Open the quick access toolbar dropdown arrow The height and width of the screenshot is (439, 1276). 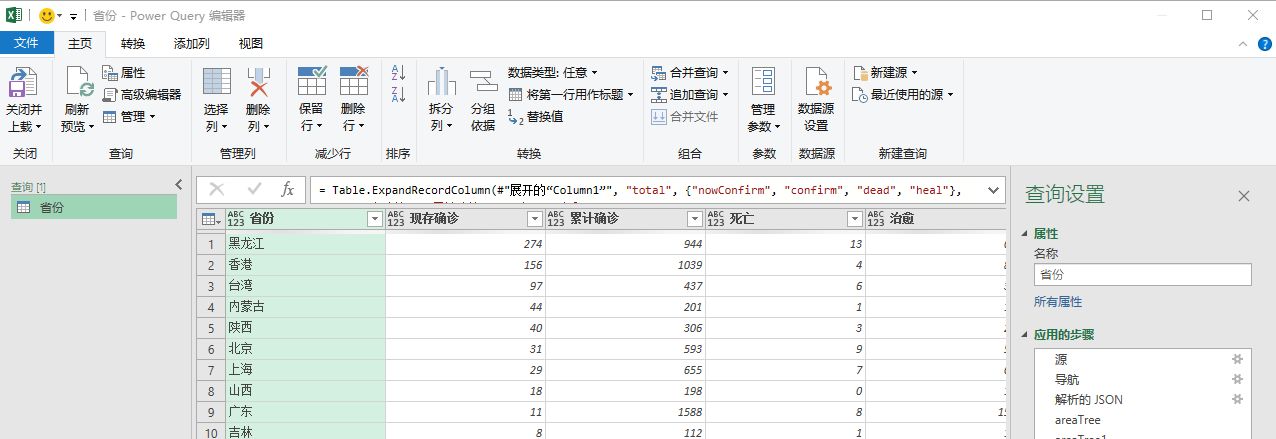tap(74, 17)
